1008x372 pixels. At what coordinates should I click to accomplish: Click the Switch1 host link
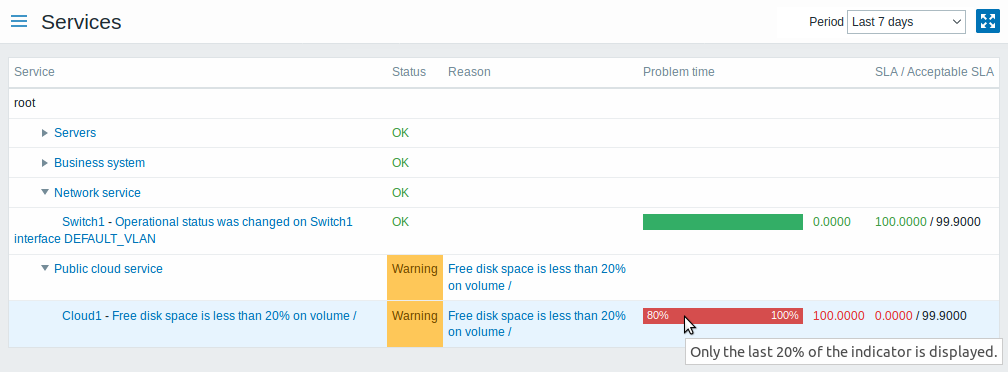coord(83,222)
